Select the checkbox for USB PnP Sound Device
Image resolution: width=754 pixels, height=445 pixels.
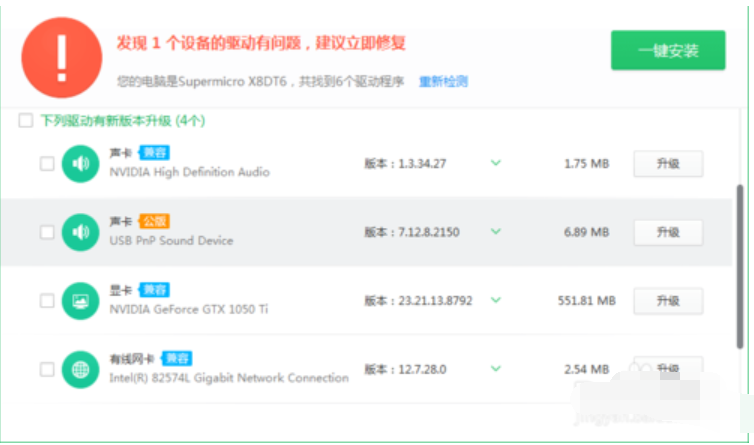pyautogui.click(x=47, y=232)
